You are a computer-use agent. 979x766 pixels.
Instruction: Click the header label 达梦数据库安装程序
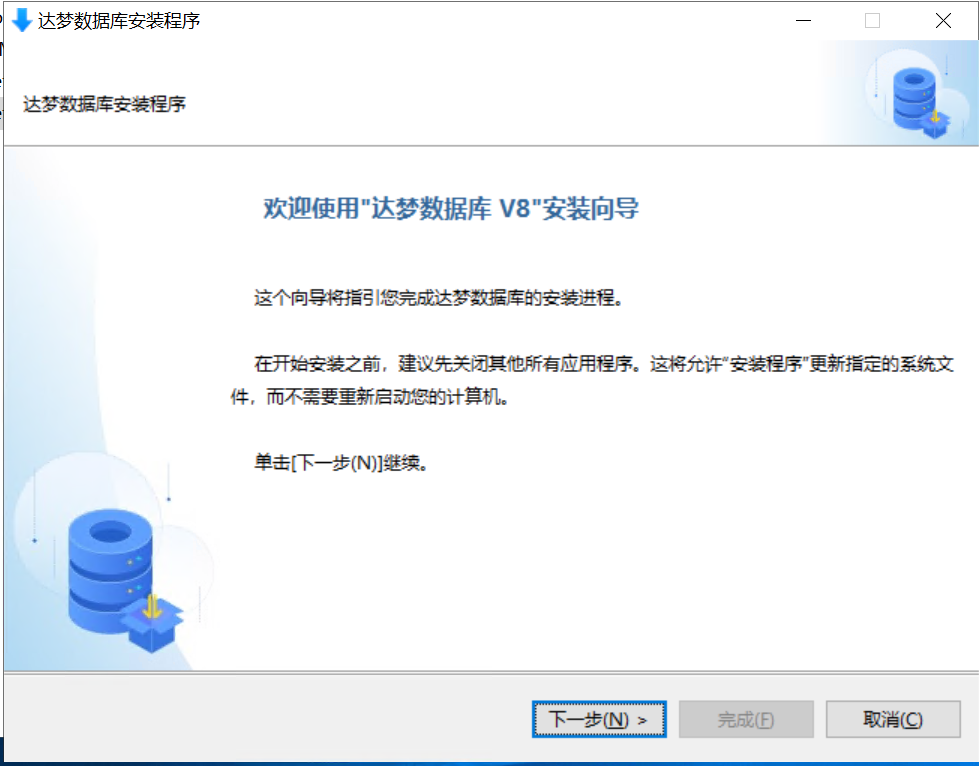(104, 104)
